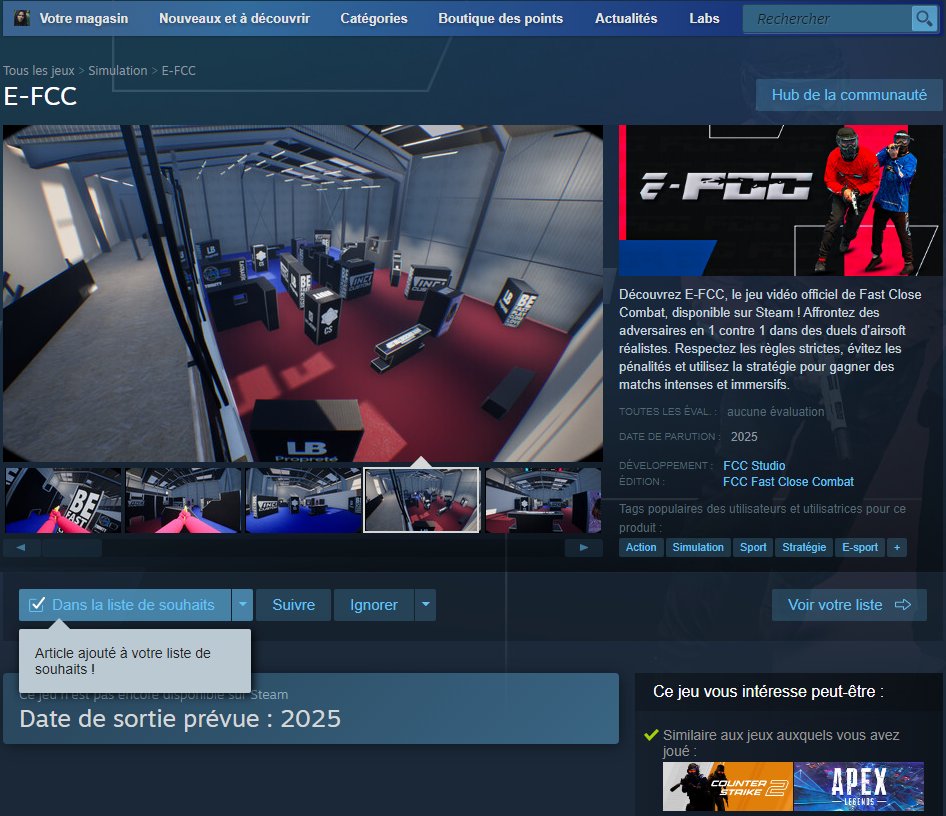This screenshot has height=816, width=946.
Task: Open the Votre magasin menu
Action: pyautogui.click(x=84, y=19)
